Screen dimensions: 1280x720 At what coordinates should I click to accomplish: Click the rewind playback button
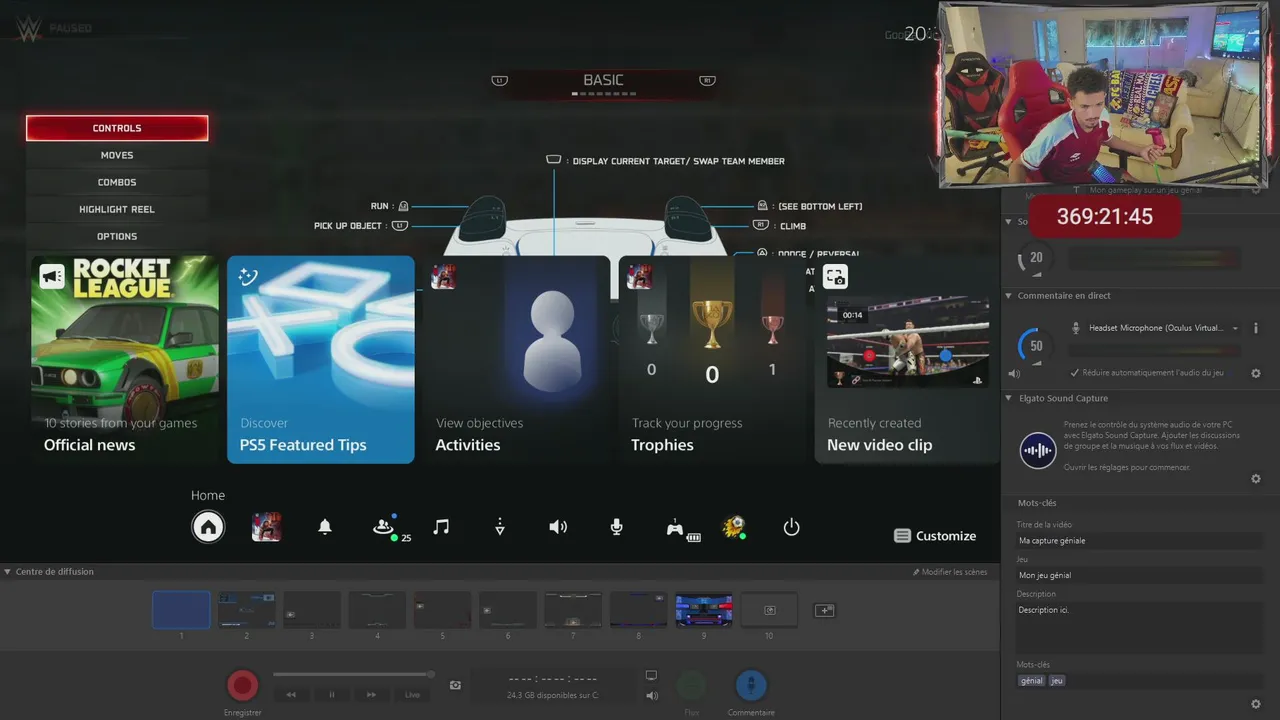(x=291, y=694)
